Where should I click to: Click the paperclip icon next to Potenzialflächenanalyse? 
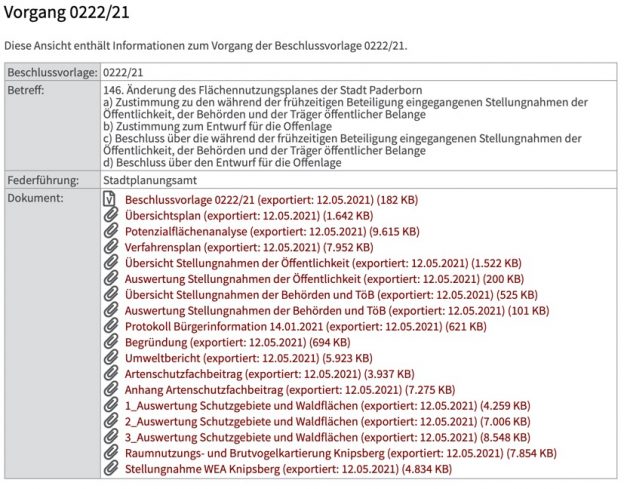point(111,231)
